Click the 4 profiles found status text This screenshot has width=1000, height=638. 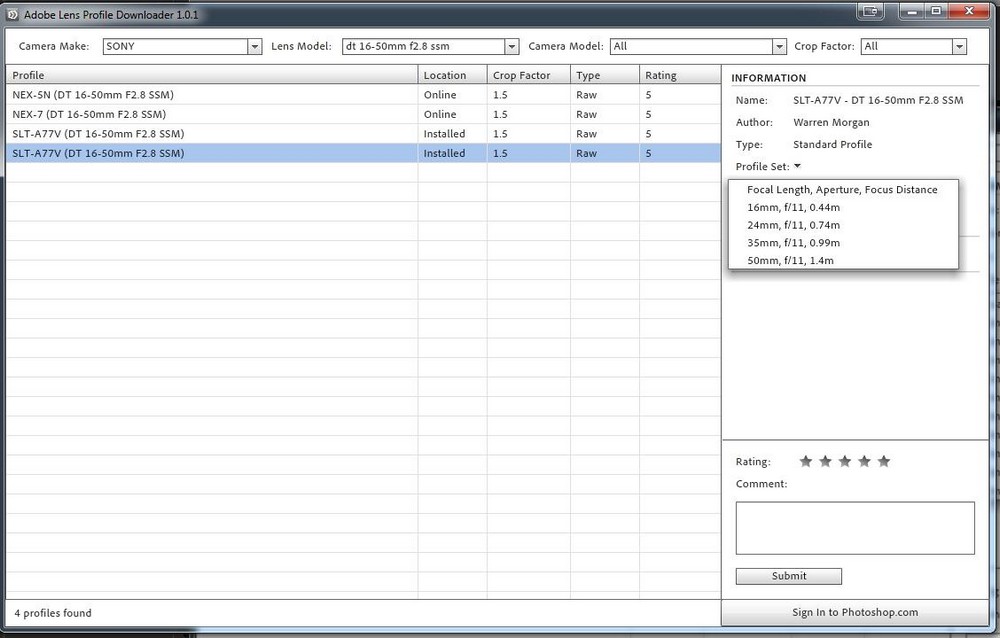pos(53,613)
